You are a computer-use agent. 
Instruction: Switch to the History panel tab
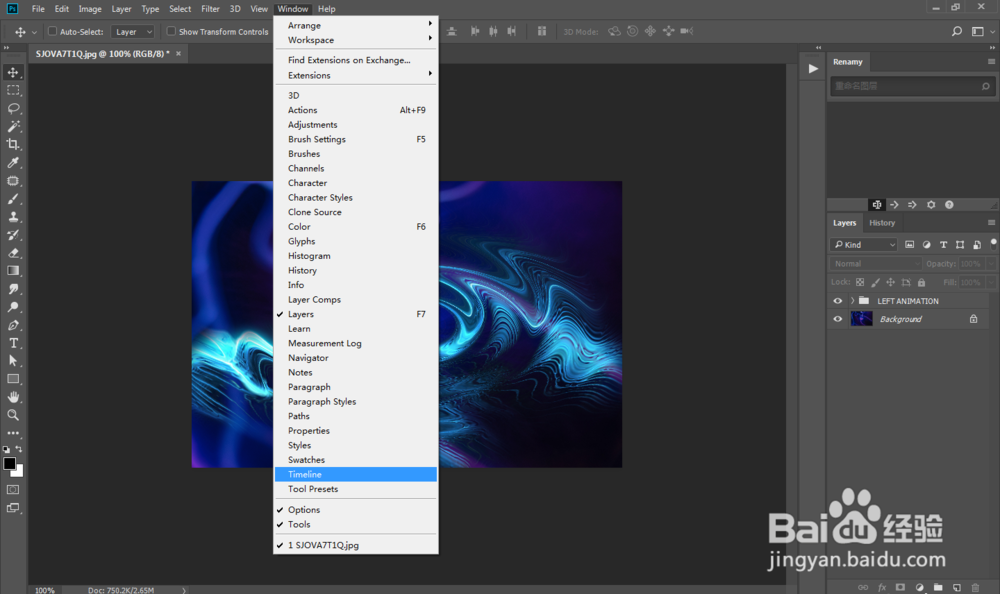(881, 223)
